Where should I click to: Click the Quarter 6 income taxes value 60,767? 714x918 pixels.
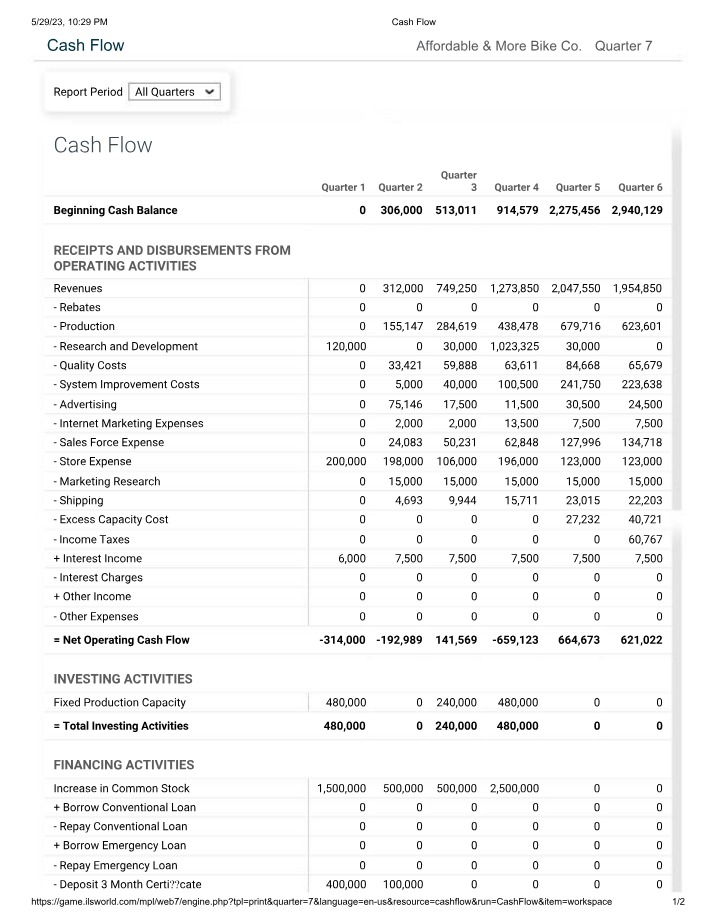pos(646,539)
